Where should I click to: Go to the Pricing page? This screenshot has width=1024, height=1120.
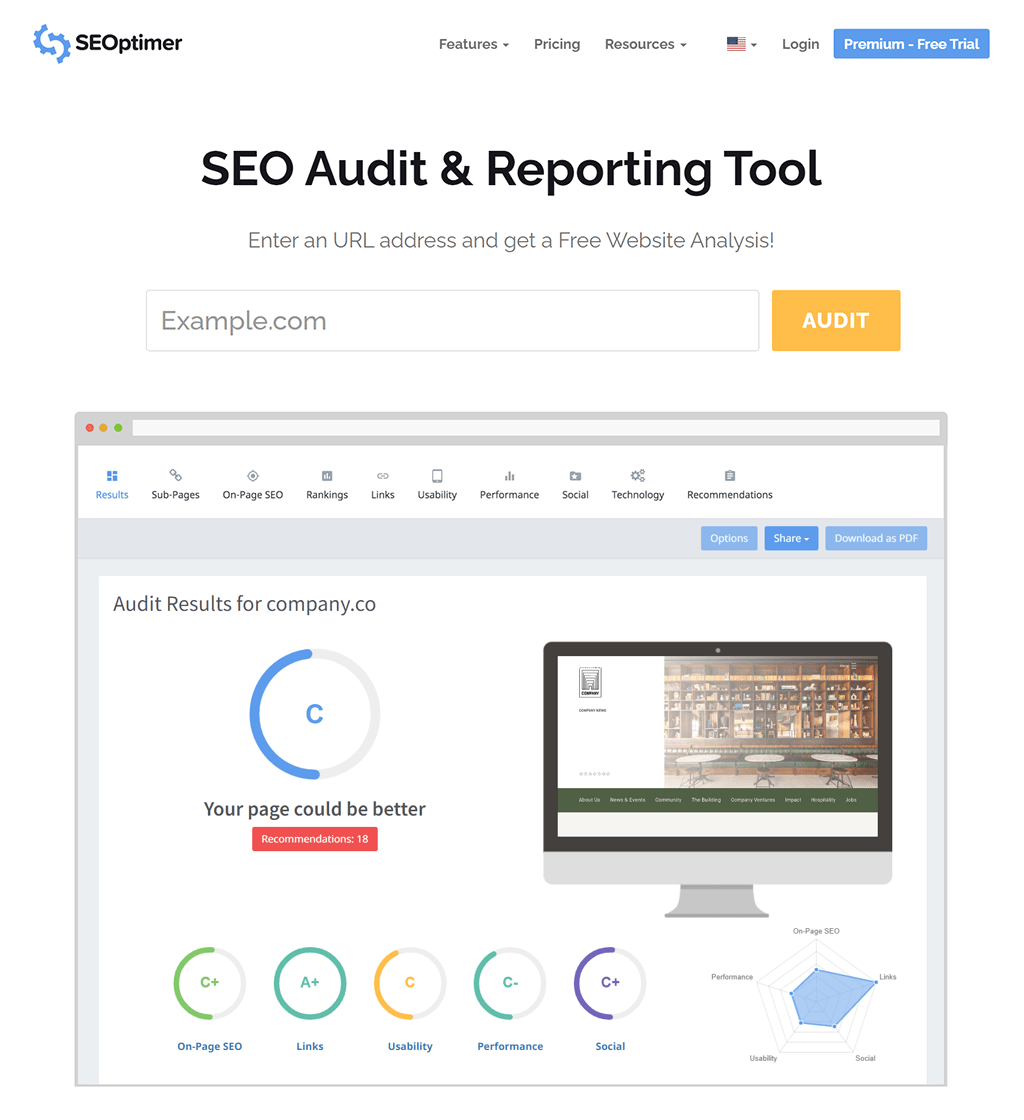point(557,44)
